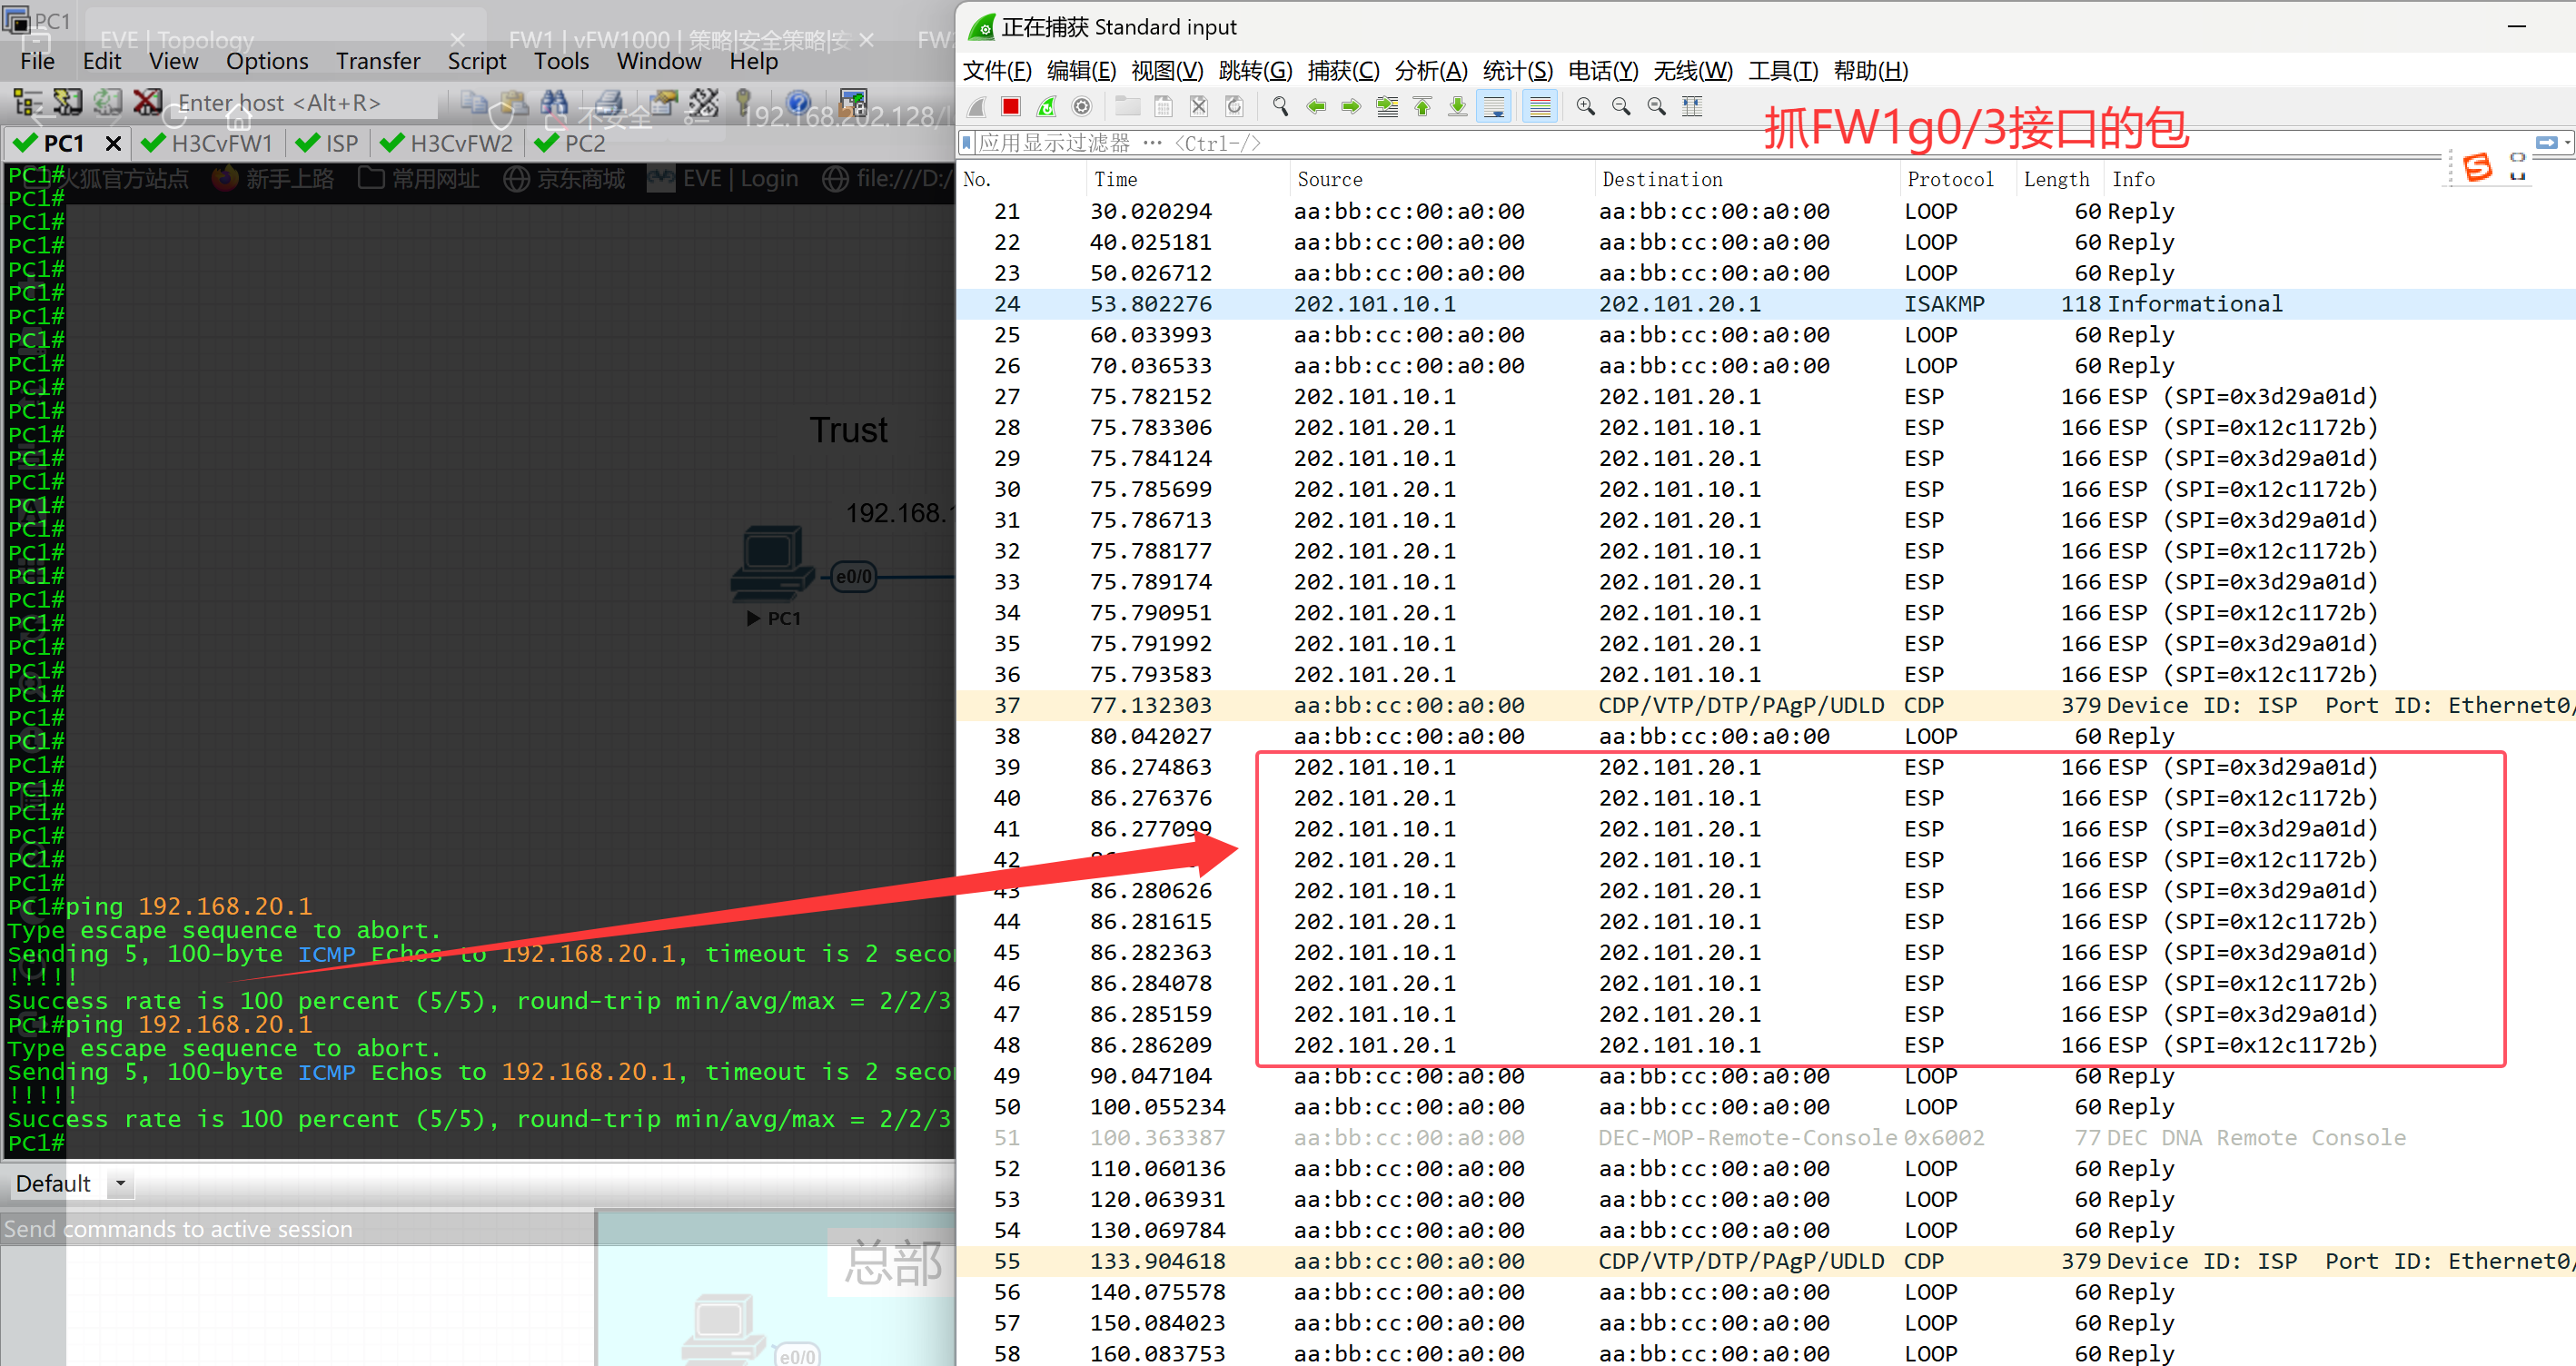Click the find packet magnifier icon

(x=1280, y=107)
